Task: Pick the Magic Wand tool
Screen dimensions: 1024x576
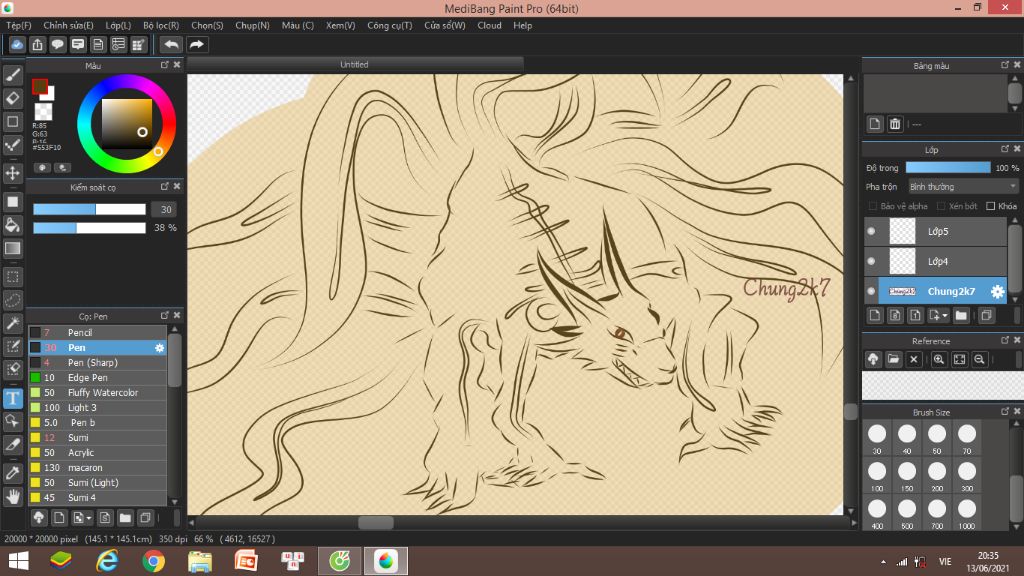Action: tap(12, 323)
